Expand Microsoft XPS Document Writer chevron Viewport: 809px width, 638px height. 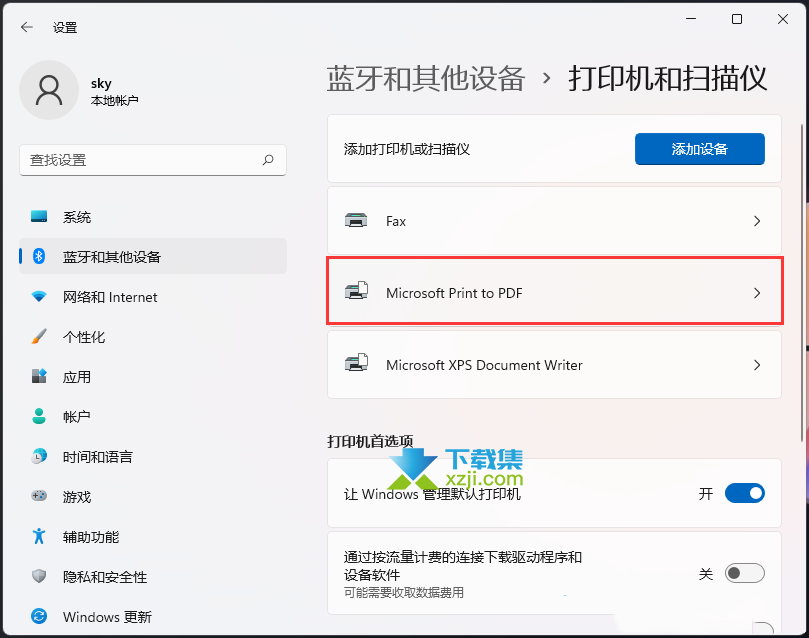tap(757, 365)
